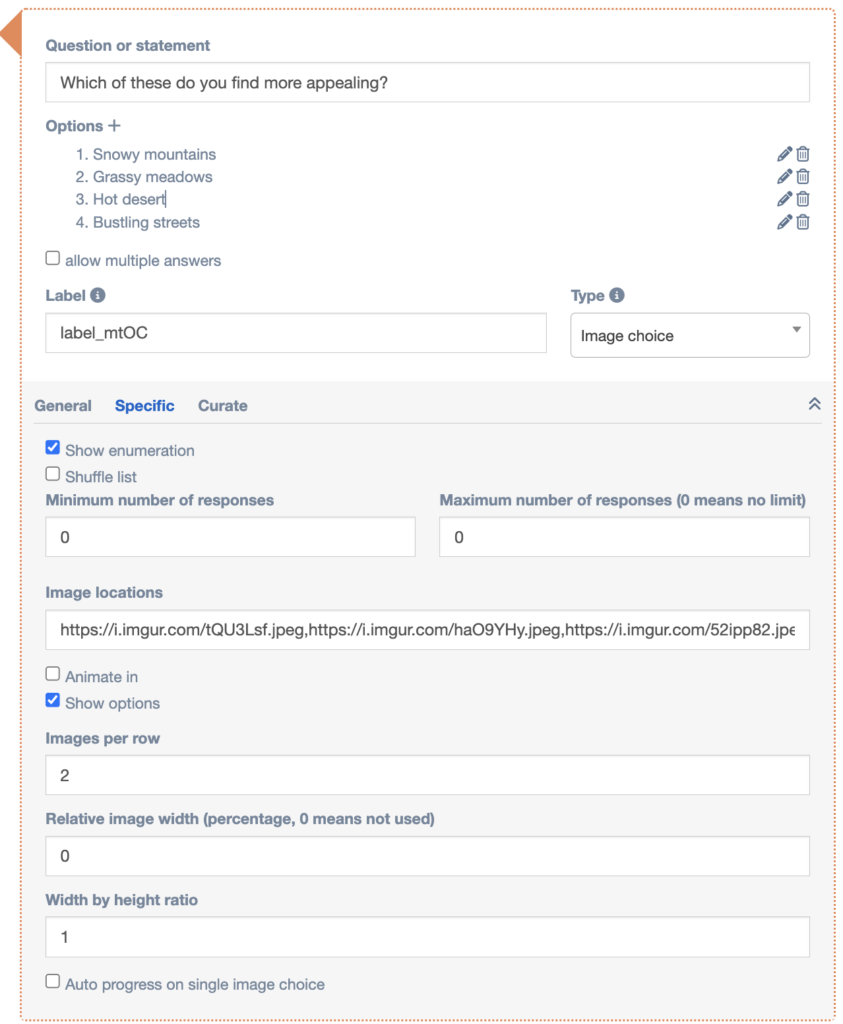The width and height of the screenshot is (843, 1024).
Task: Click the Images per row field
Action: click(x=427, y=775)
